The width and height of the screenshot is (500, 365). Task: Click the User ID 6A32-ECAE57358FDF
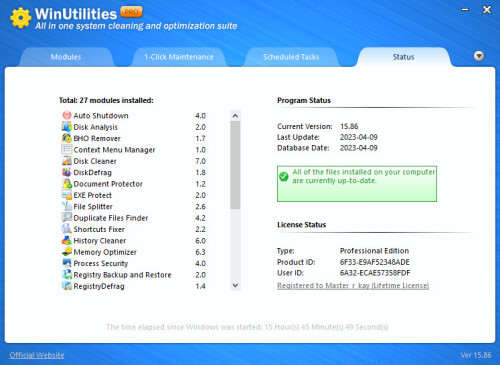(x=375, y=273)
